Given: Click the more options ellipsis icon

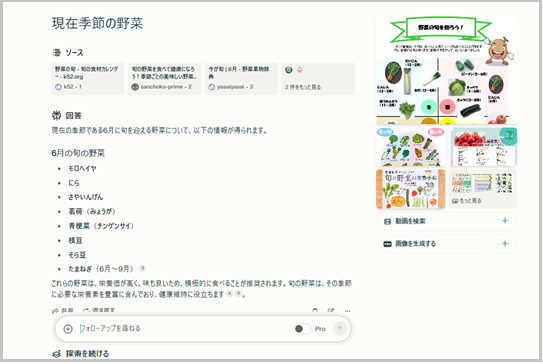Looking at the screenshot, I should tap(347, 311).
